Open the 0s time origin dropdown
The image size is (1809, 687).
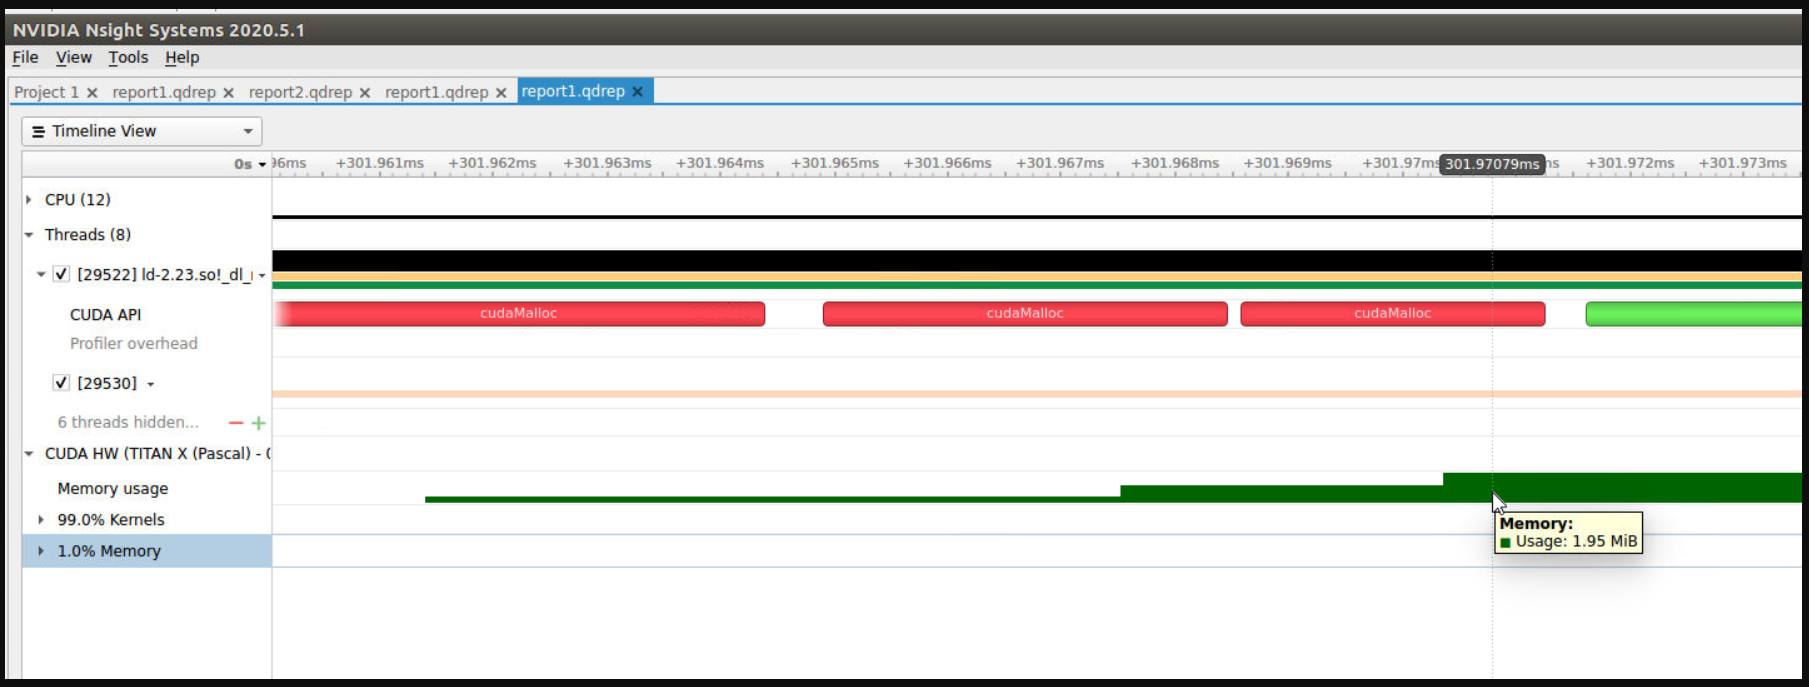tap(250, 164)
